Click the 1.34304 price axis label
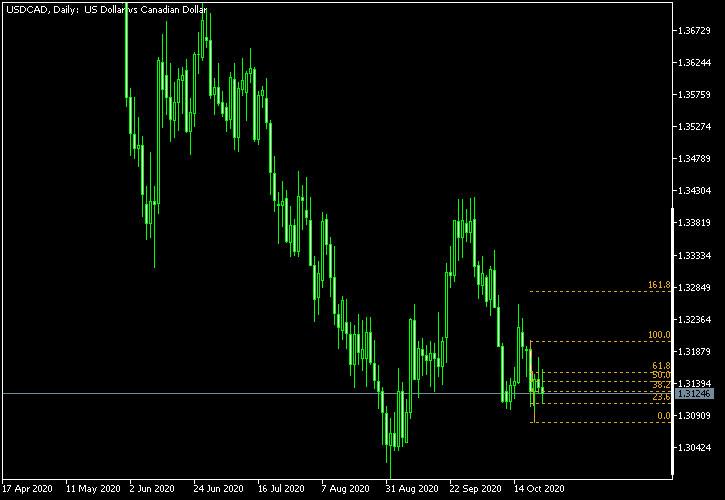The height and width of the screenshot is (500, 725). [x=694, y=191]
